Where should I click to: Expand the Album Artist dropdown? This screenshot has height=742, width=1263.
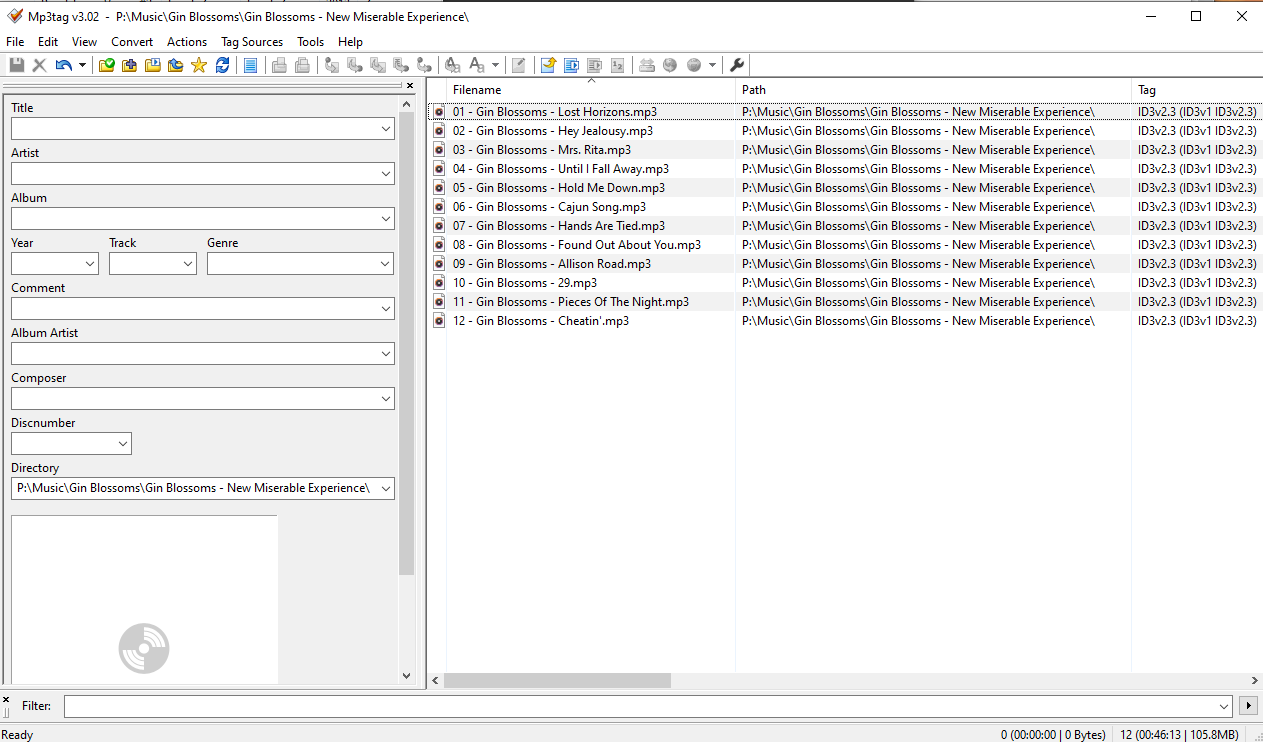[x=386, y=354]
